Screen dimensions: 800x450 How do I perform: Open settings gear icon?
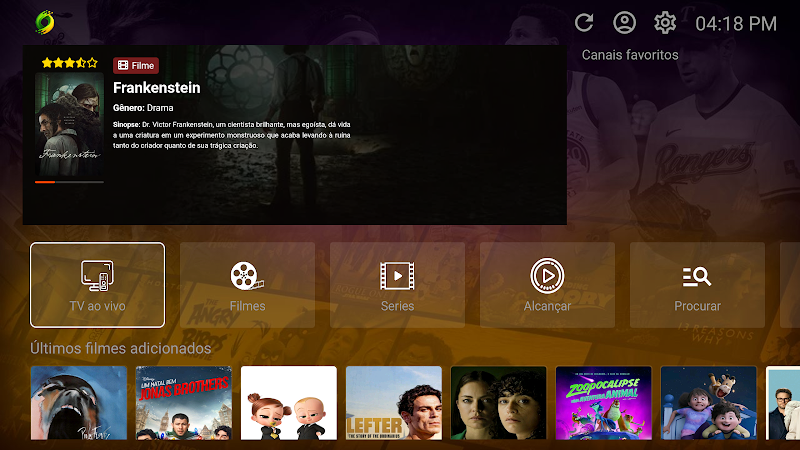[665, 23]
